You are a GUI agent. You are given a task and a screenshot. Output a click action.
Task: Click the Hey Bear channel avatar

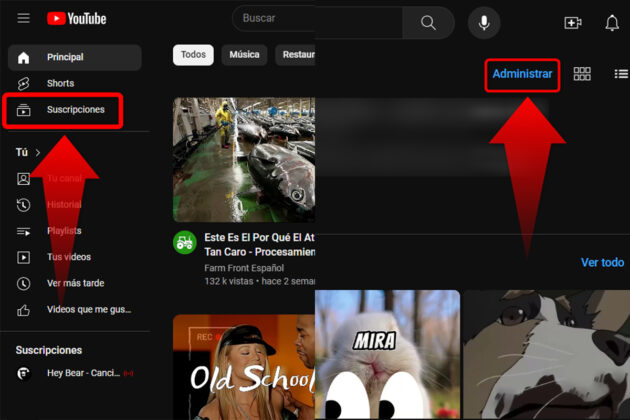[23, 373]
